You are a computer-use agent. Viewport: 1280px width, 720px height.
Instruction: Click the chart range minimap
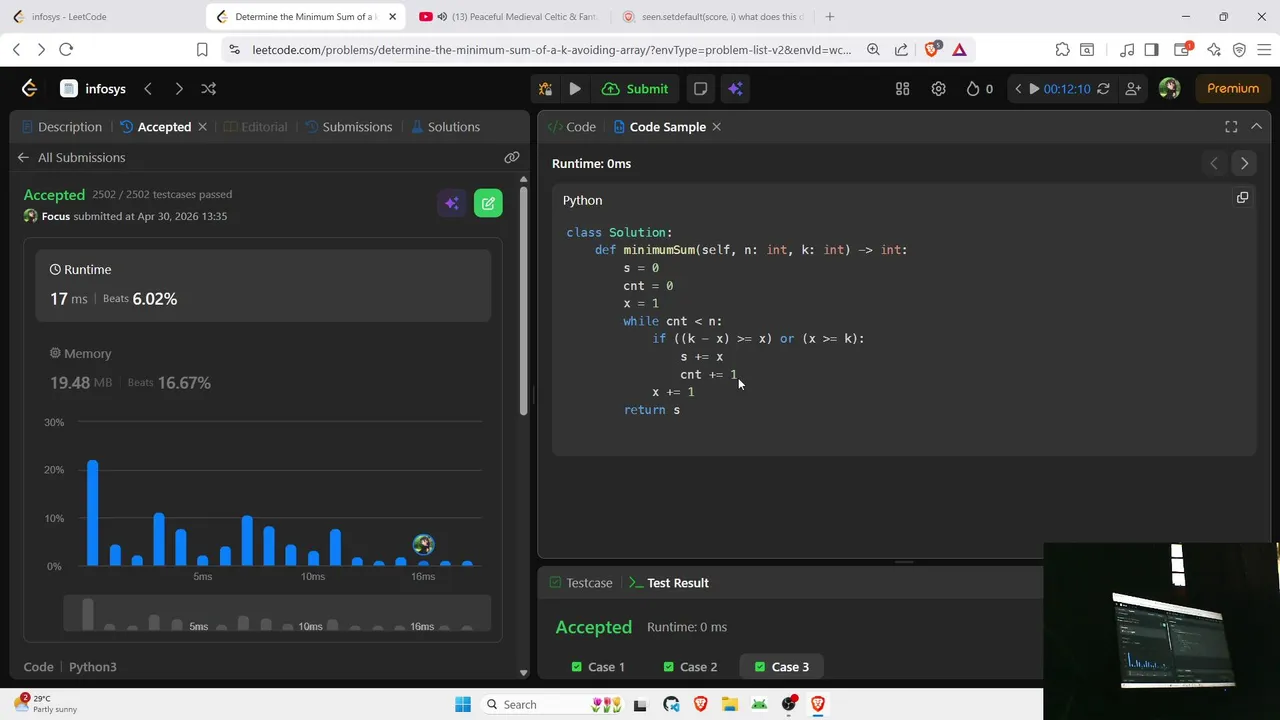point(277,613)
